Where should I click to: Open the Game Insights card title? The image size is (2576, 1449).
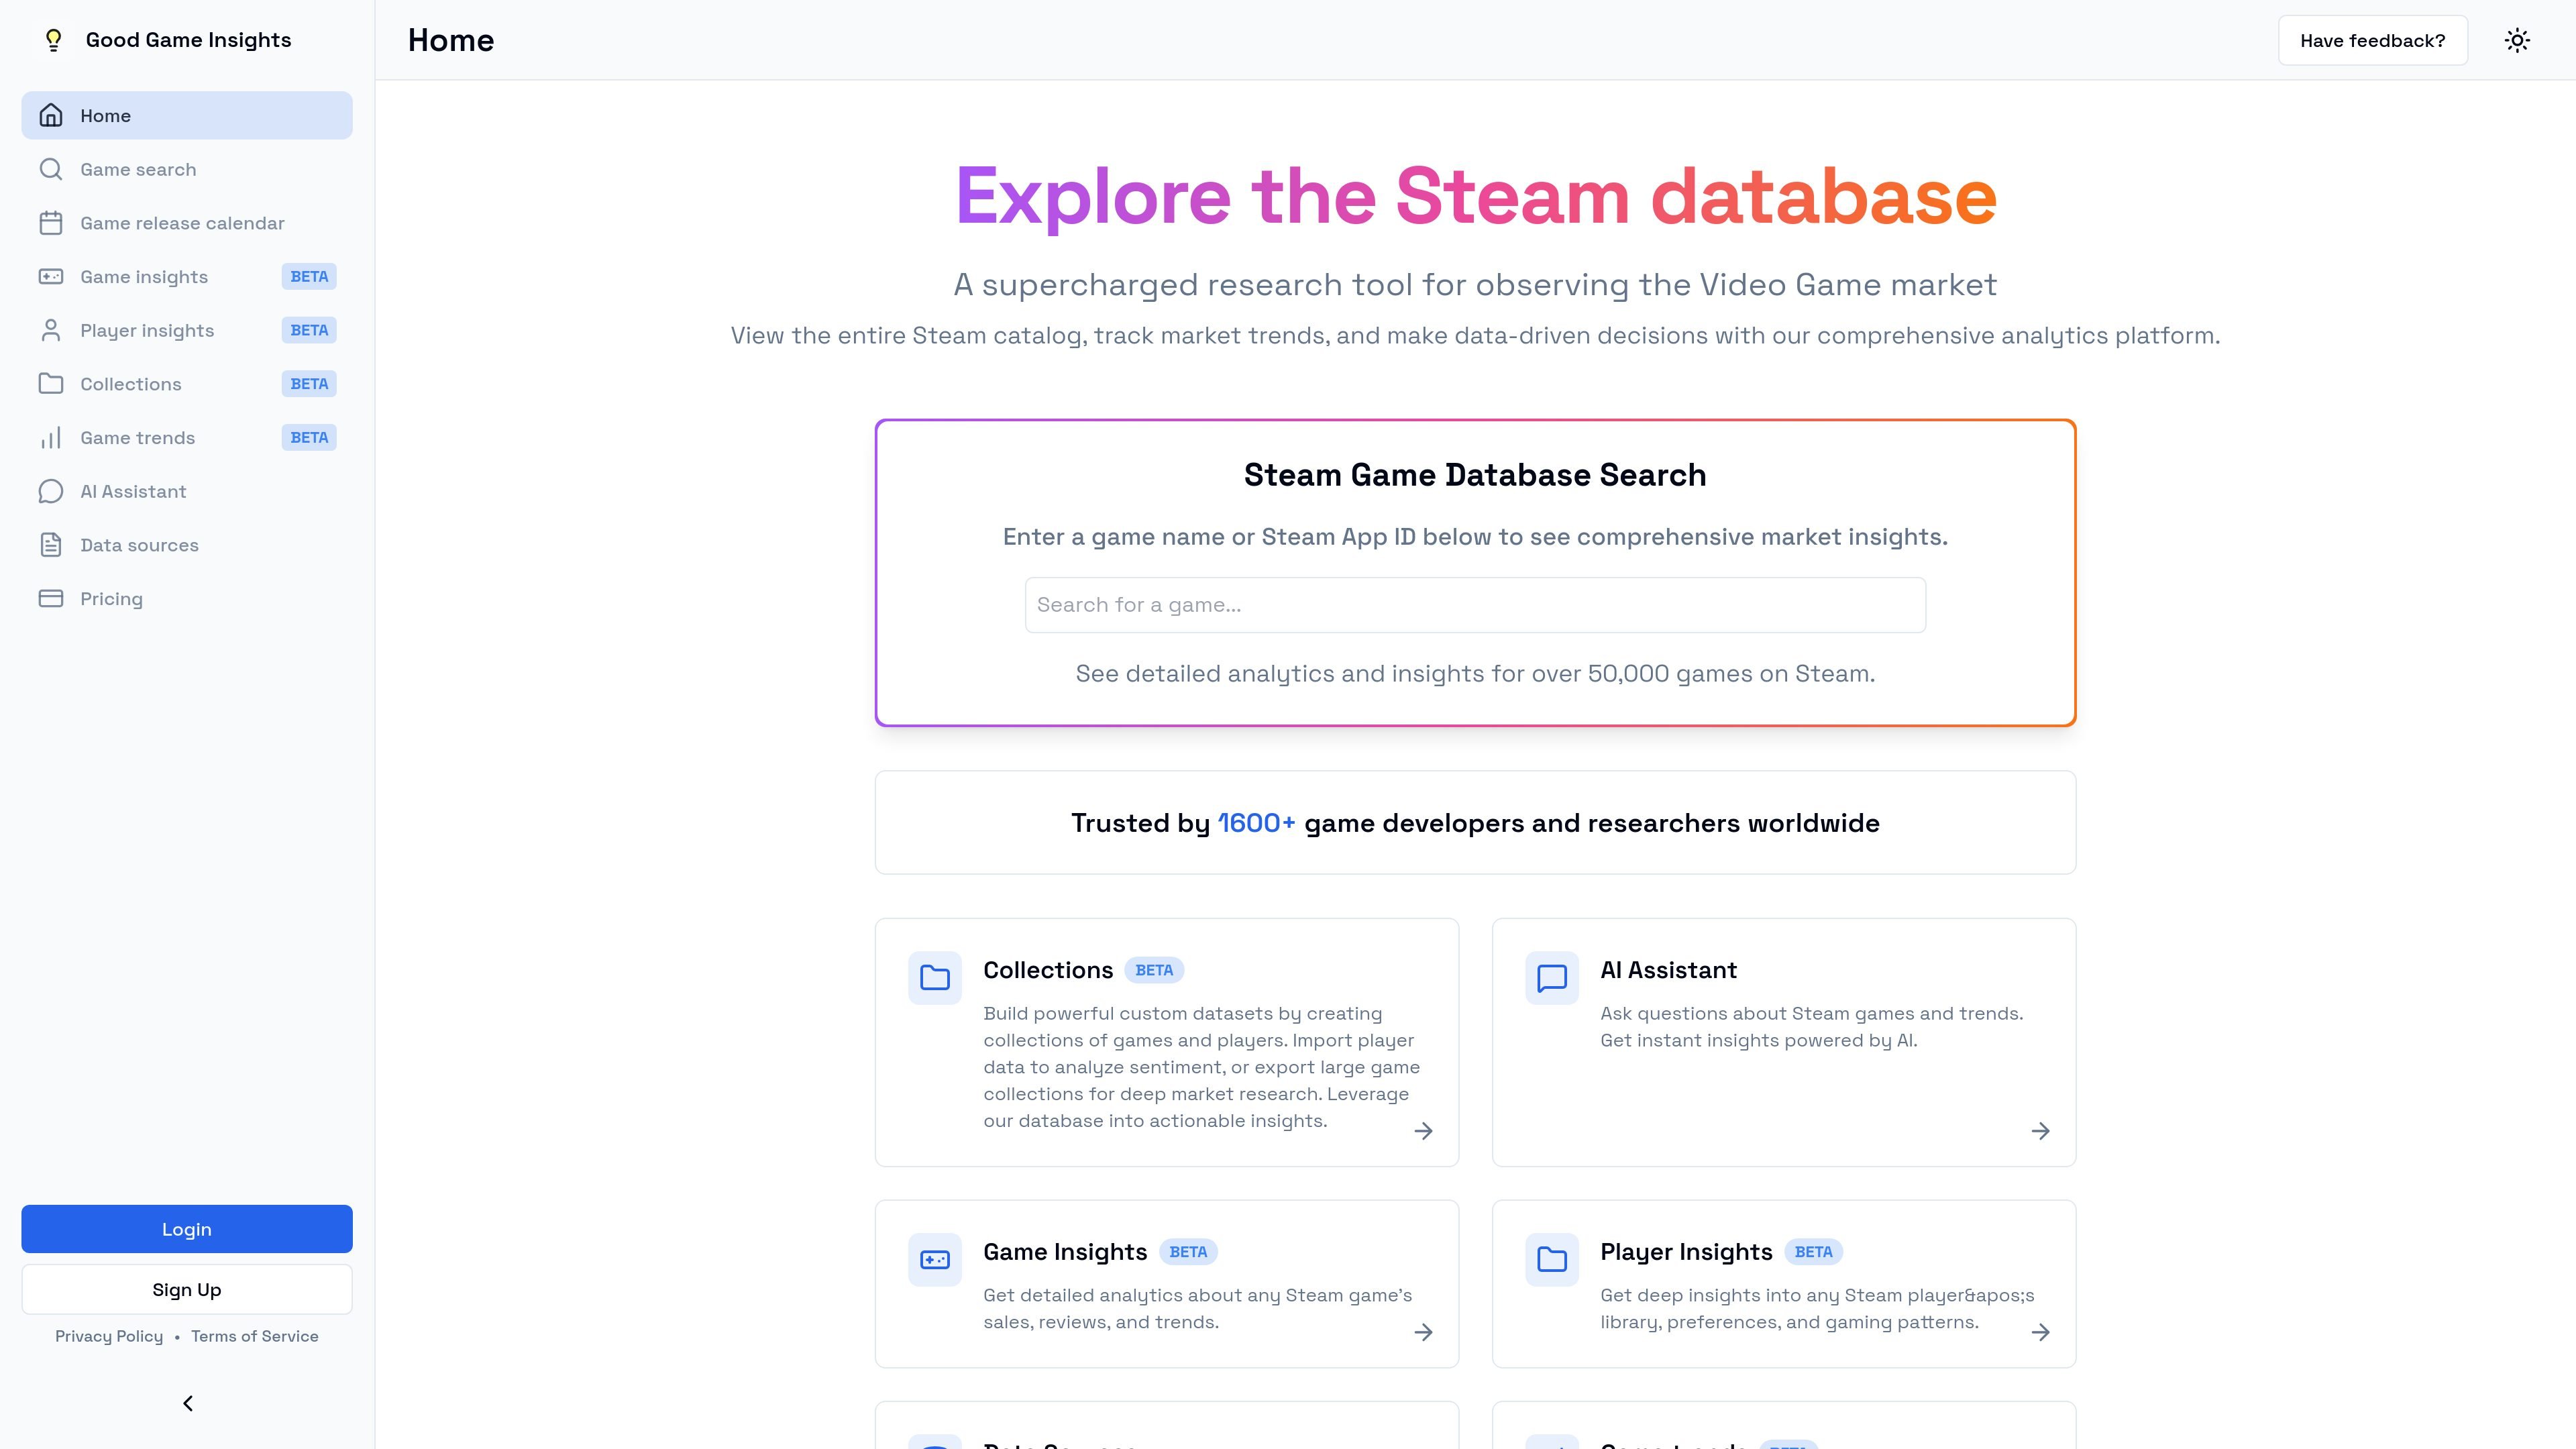(x=1065, y=1252)
